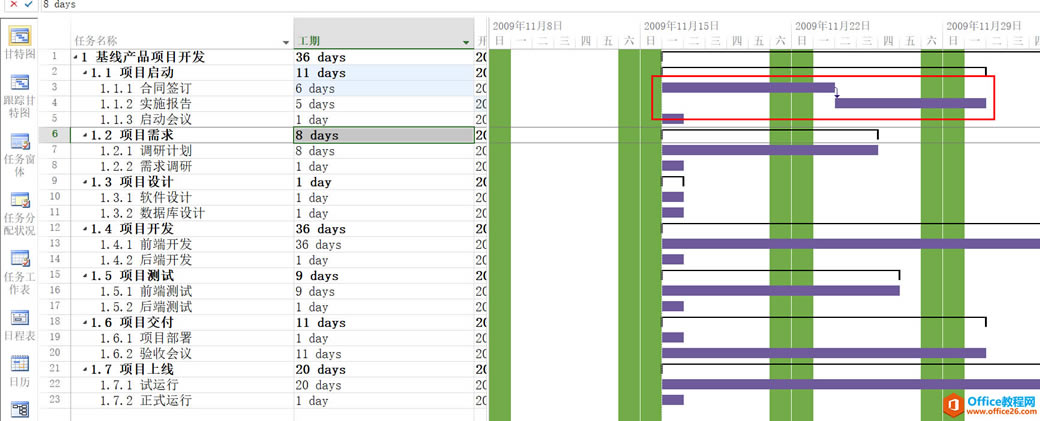Open the 任务分配状况 task usage view
This screenshot has height=421, width=1040.
20,213
